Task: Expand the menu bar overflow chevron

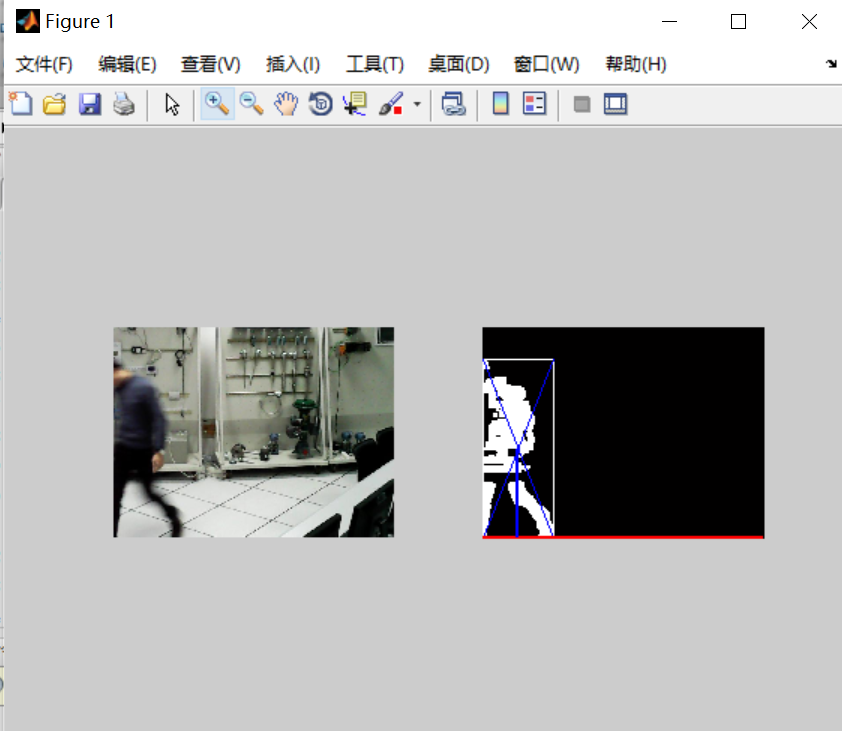Action: [x=831, y=63]
